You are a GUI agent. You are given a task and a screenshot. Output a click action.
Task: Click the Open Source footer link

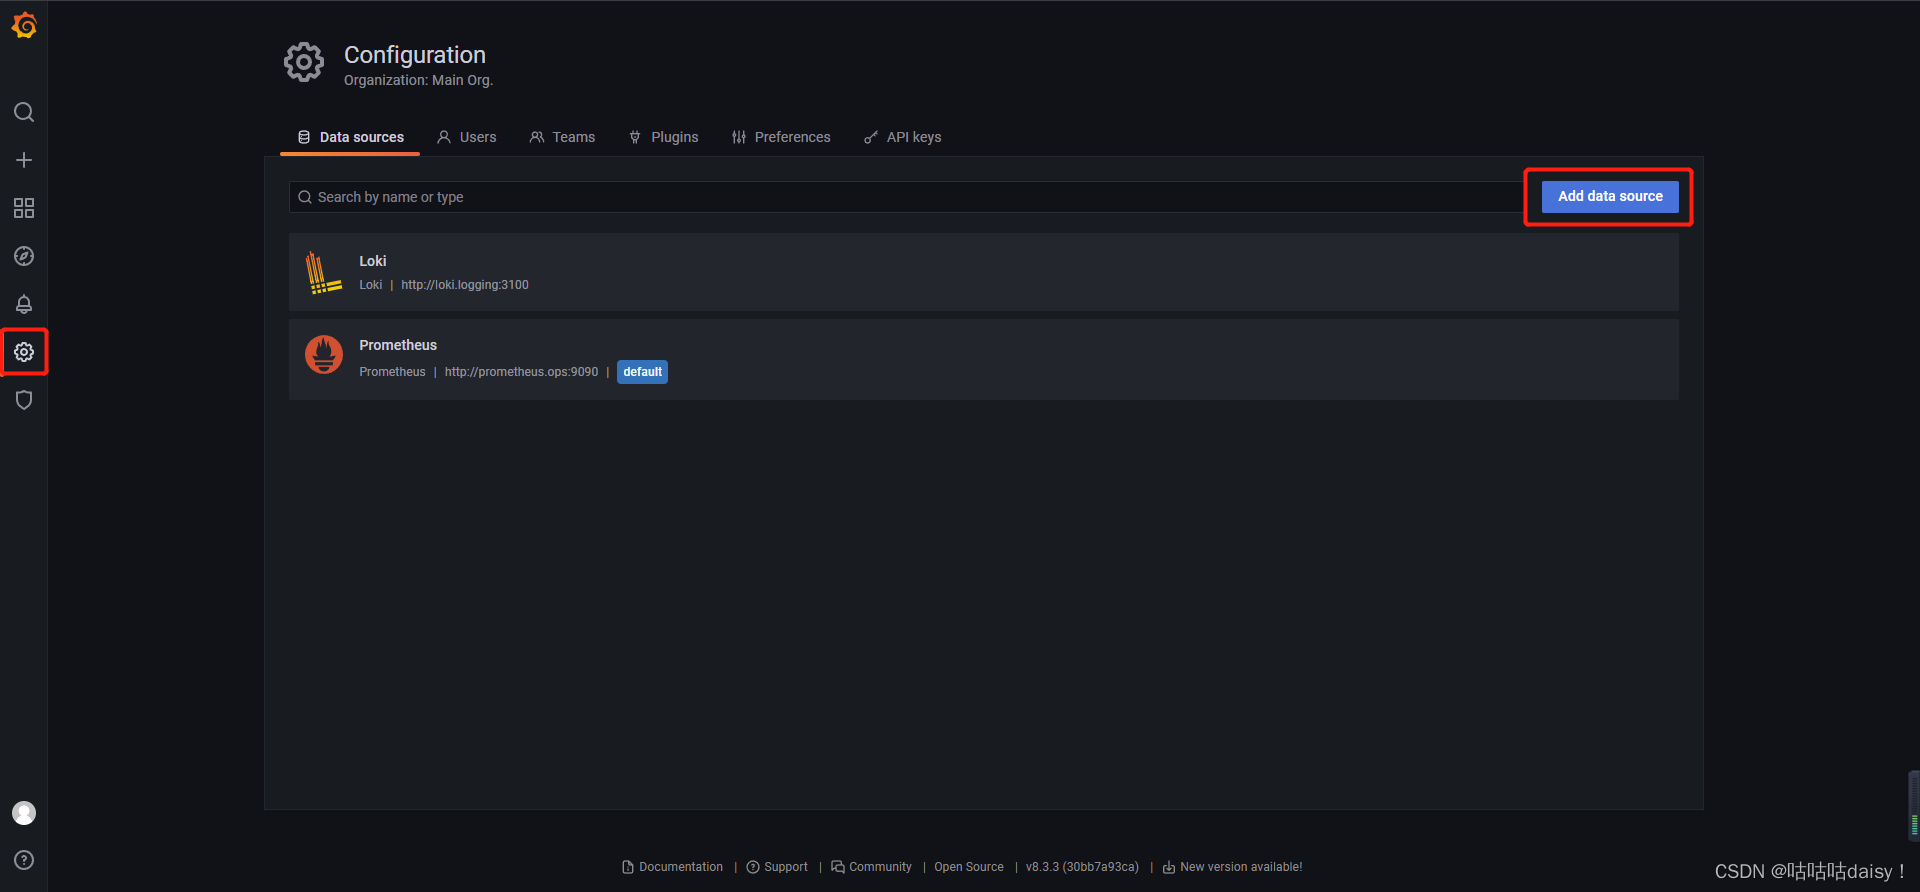pos(969,867)
